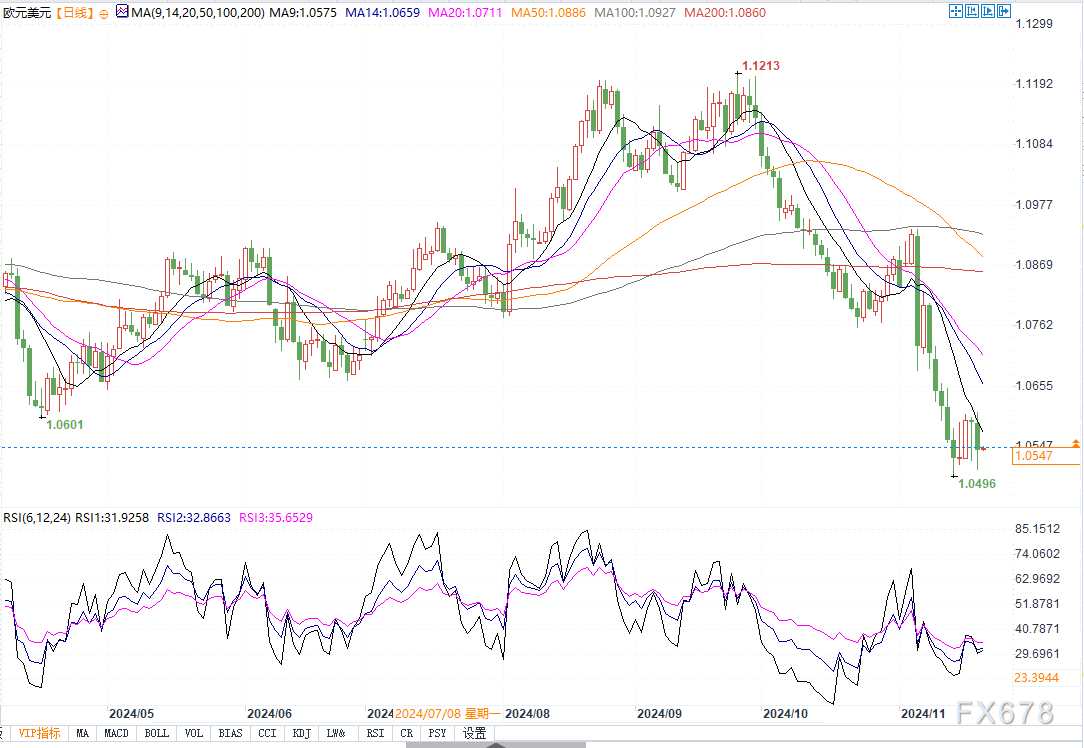Screen dimensions: 1084x748
Task: Click the 设置 settings button
Action: [x=474, y=734]
